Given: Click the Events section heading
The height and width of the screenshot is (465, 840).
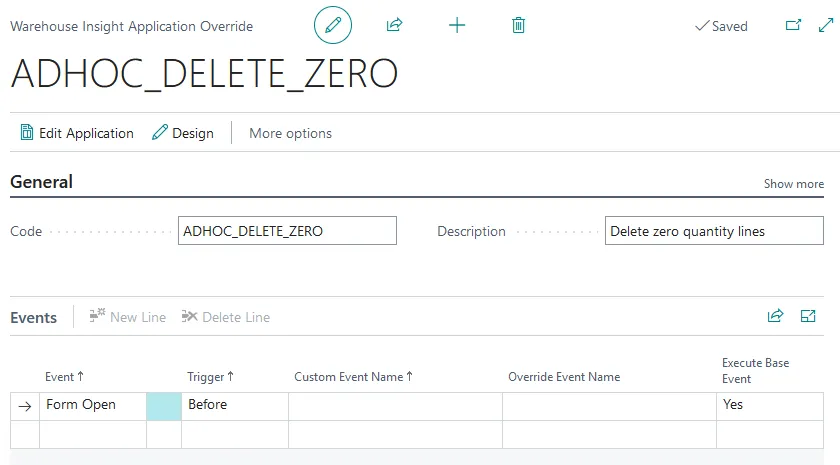Looking at the screenshot, I should pyautogui.click(x=33, y=317).
